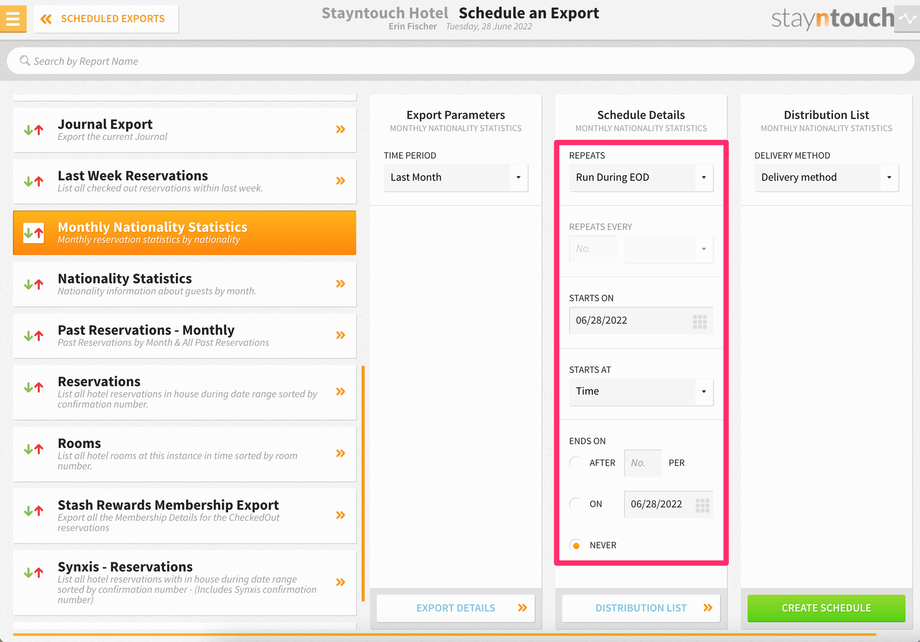Screen dimensions: 920x642
Task: Open Nationality Statistics using its chevron
Action: [340, 284]
